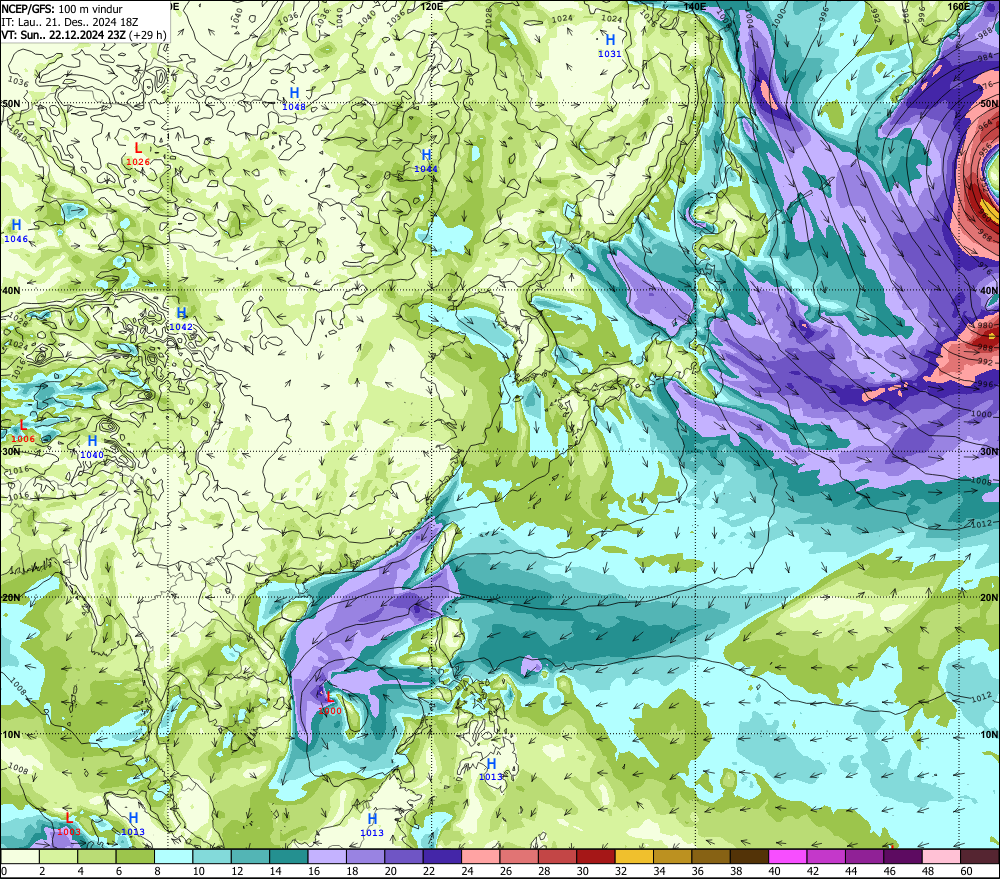Click the green 4–6 legend swatch
The image size is (1000, 879).
[x=97, y=857]
